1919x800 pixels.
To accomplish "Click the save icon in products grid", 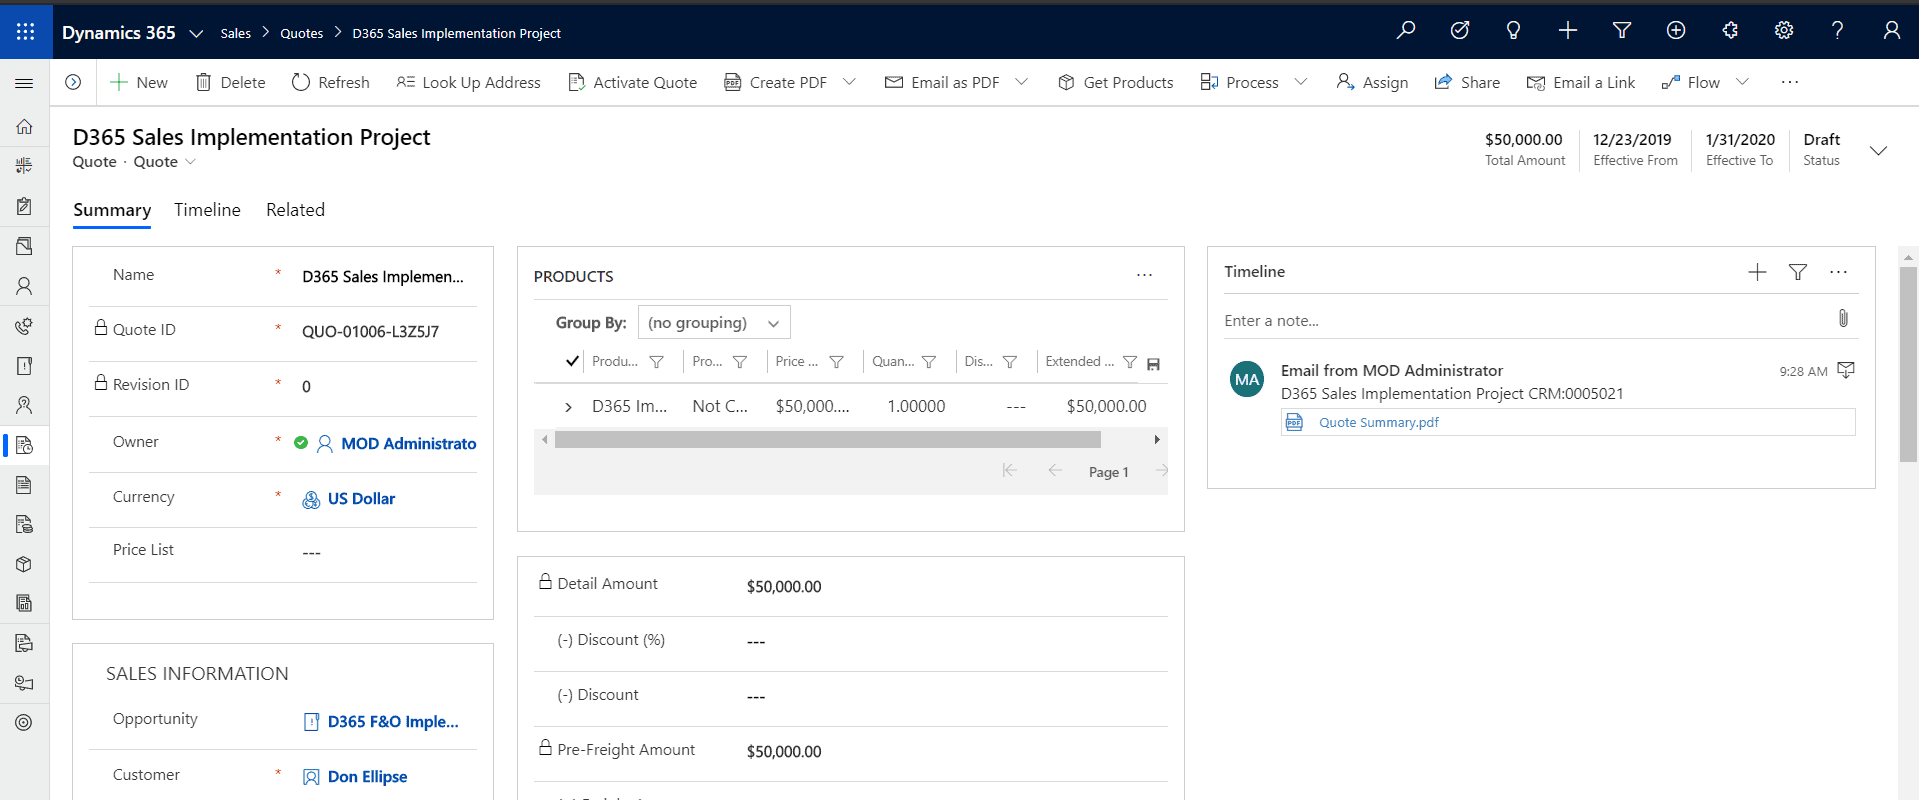I will click(x=1153, y=364).
